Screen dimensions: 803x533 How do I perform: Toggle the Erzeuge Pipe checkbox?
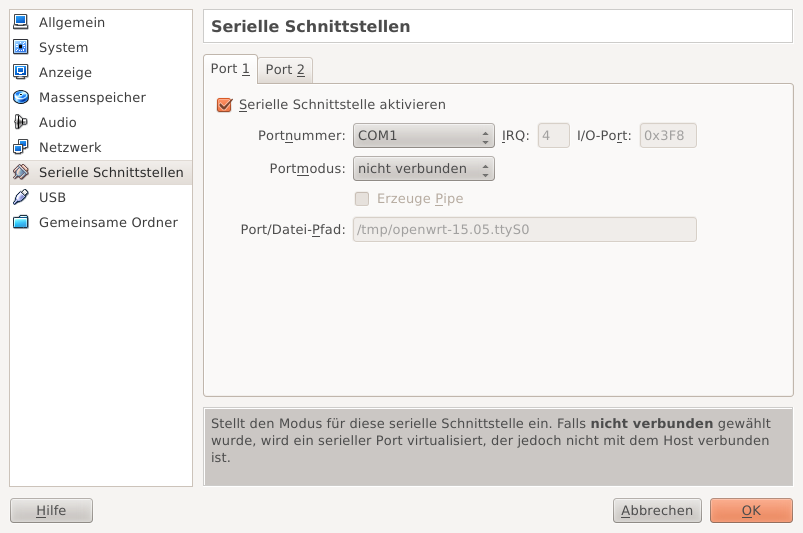tap(362, 199)
